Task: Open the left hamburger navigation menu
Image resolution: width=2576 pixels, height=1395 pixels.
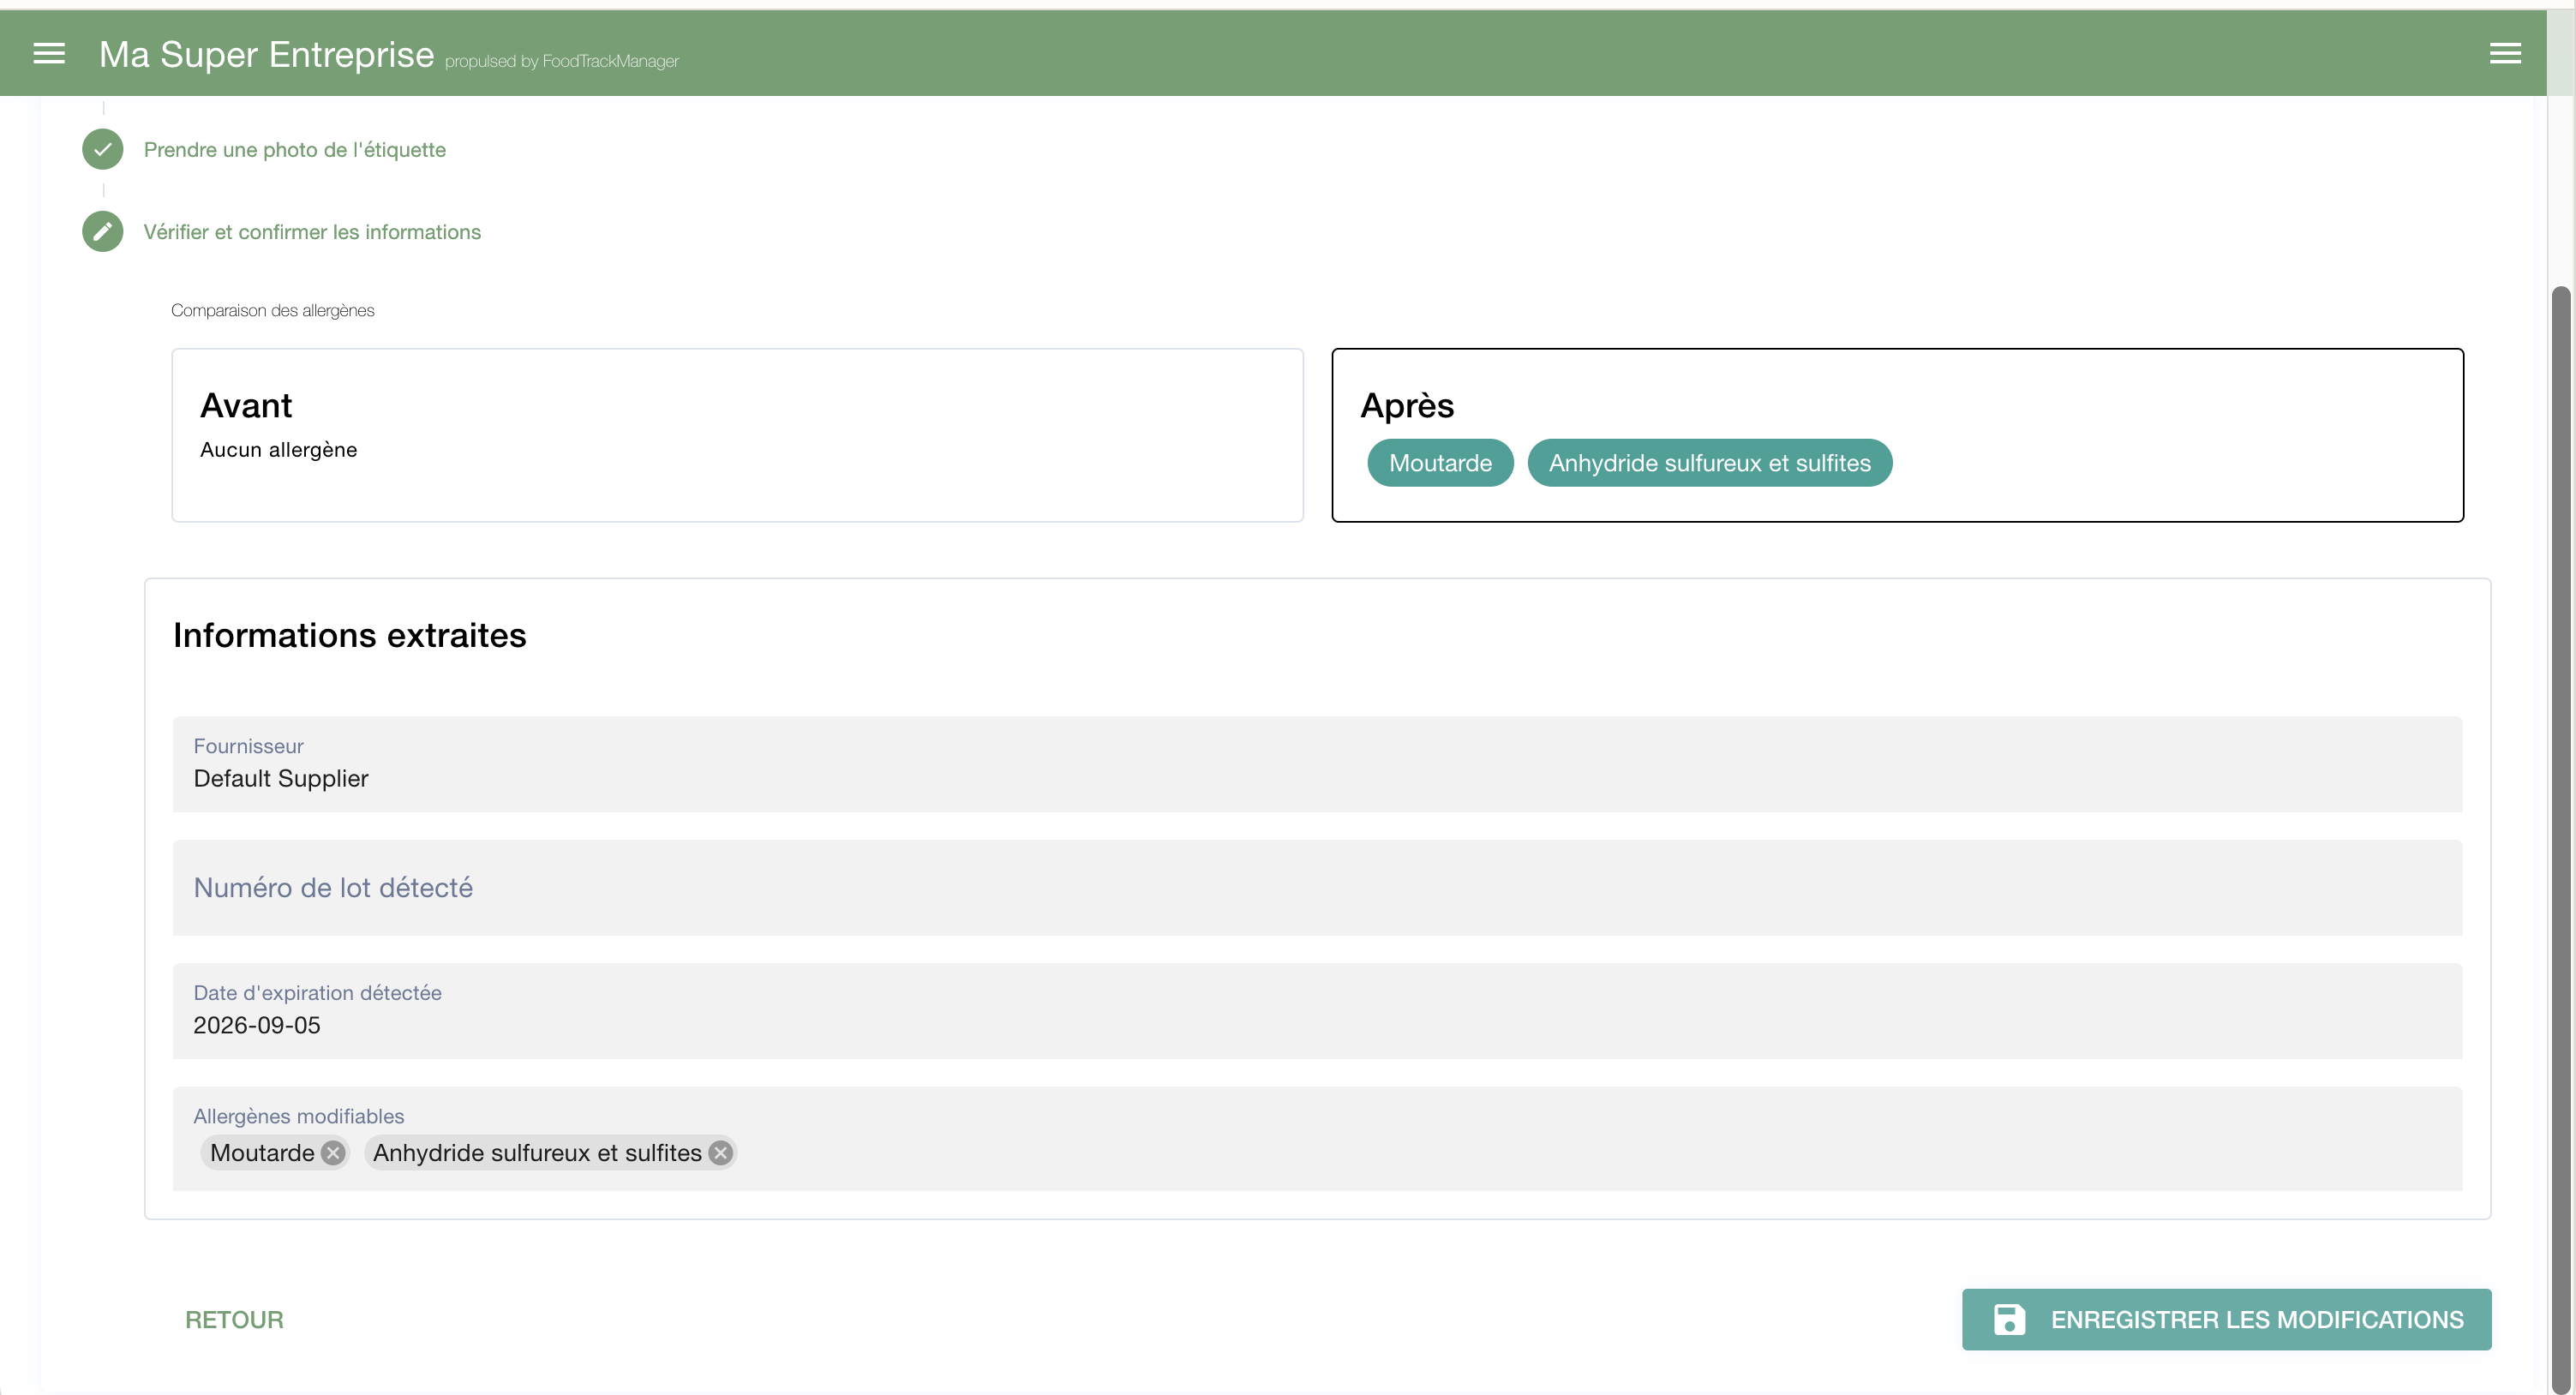Action: pyautogui.click(x=49, y=54)
